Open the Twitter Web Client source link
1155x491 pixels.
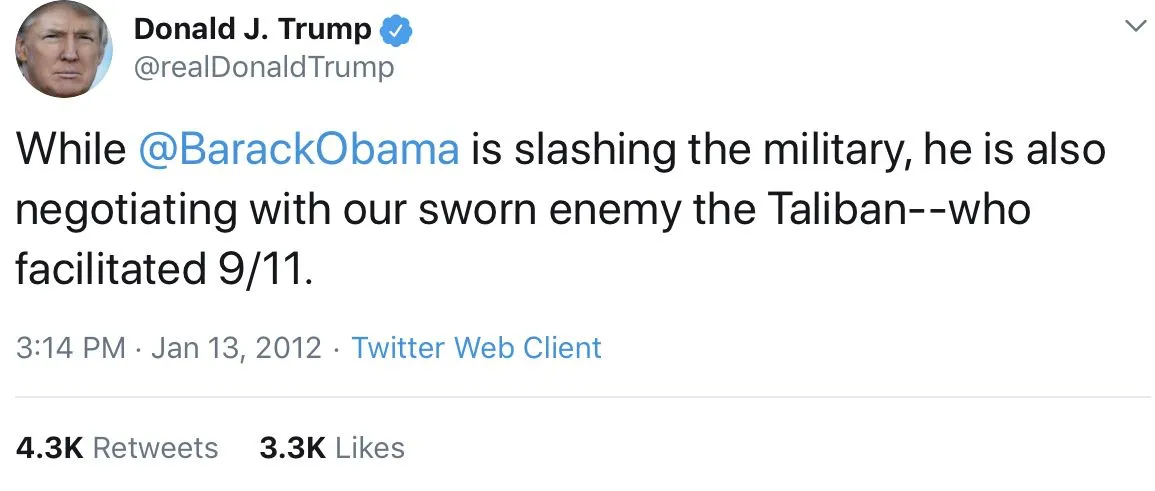pyautogui.click(x=476, y=348)
